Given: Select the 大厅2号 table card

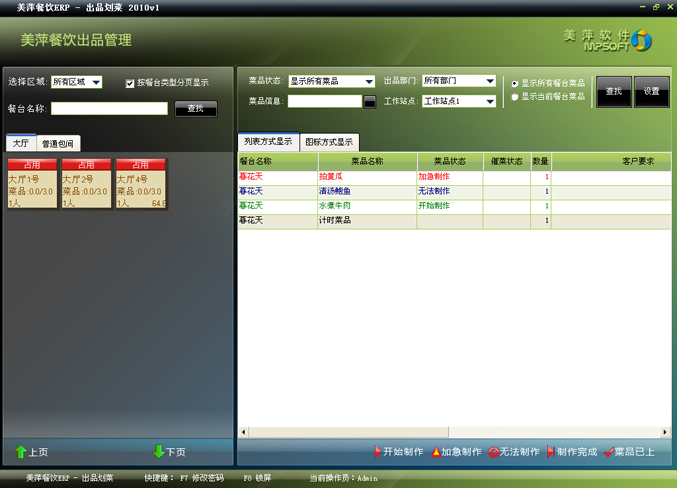Looking at the screenshot, I should click(x=86, y=183).
